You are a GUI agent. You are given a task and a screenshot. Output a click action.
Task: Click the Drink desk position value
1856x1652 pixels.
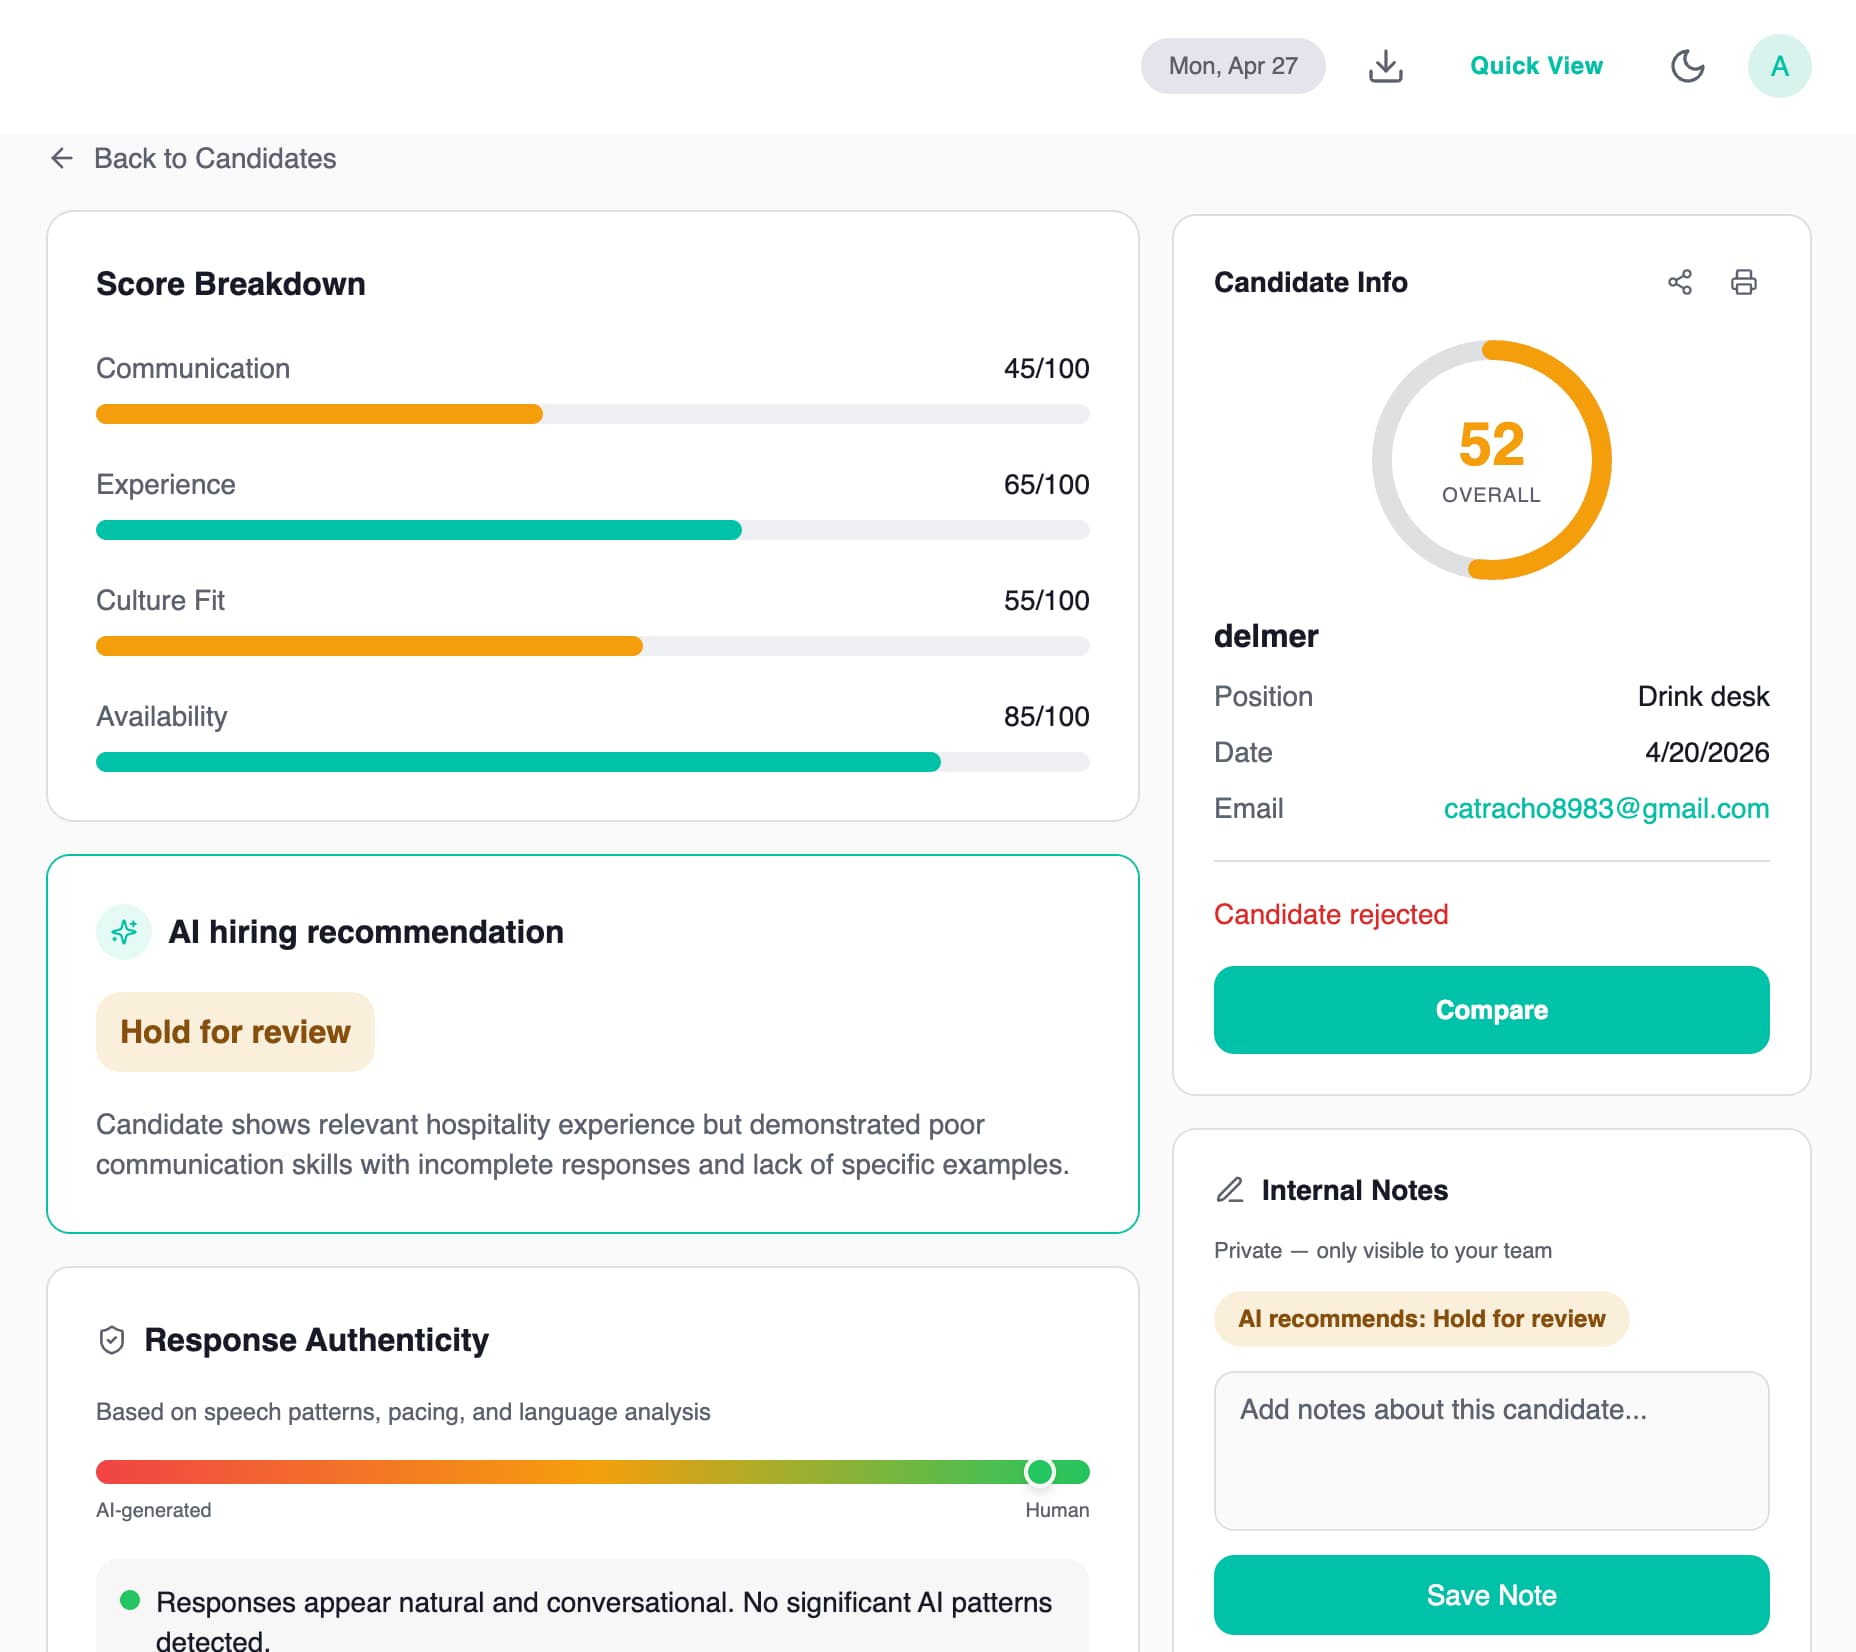coord(1703,696)
